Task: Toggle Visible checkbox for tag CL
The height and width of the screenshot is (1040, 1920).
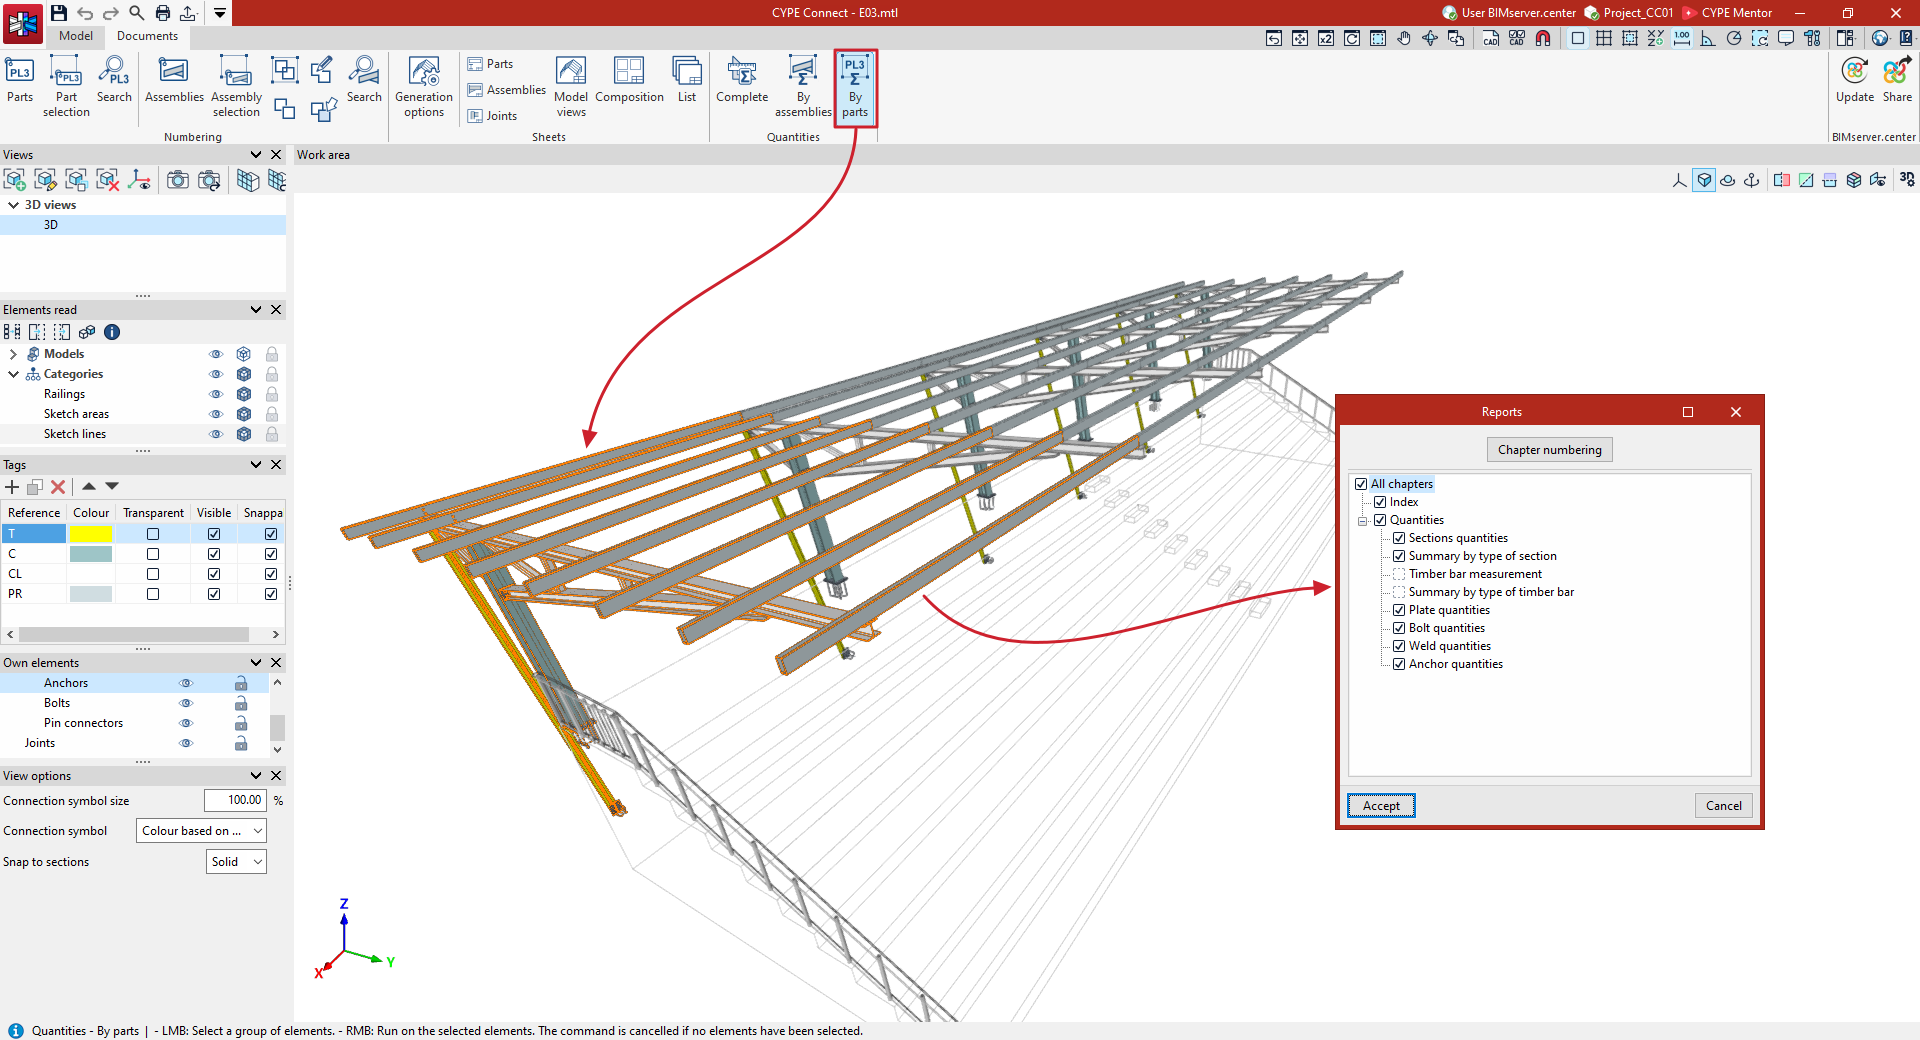Action: tap(214, 574)
